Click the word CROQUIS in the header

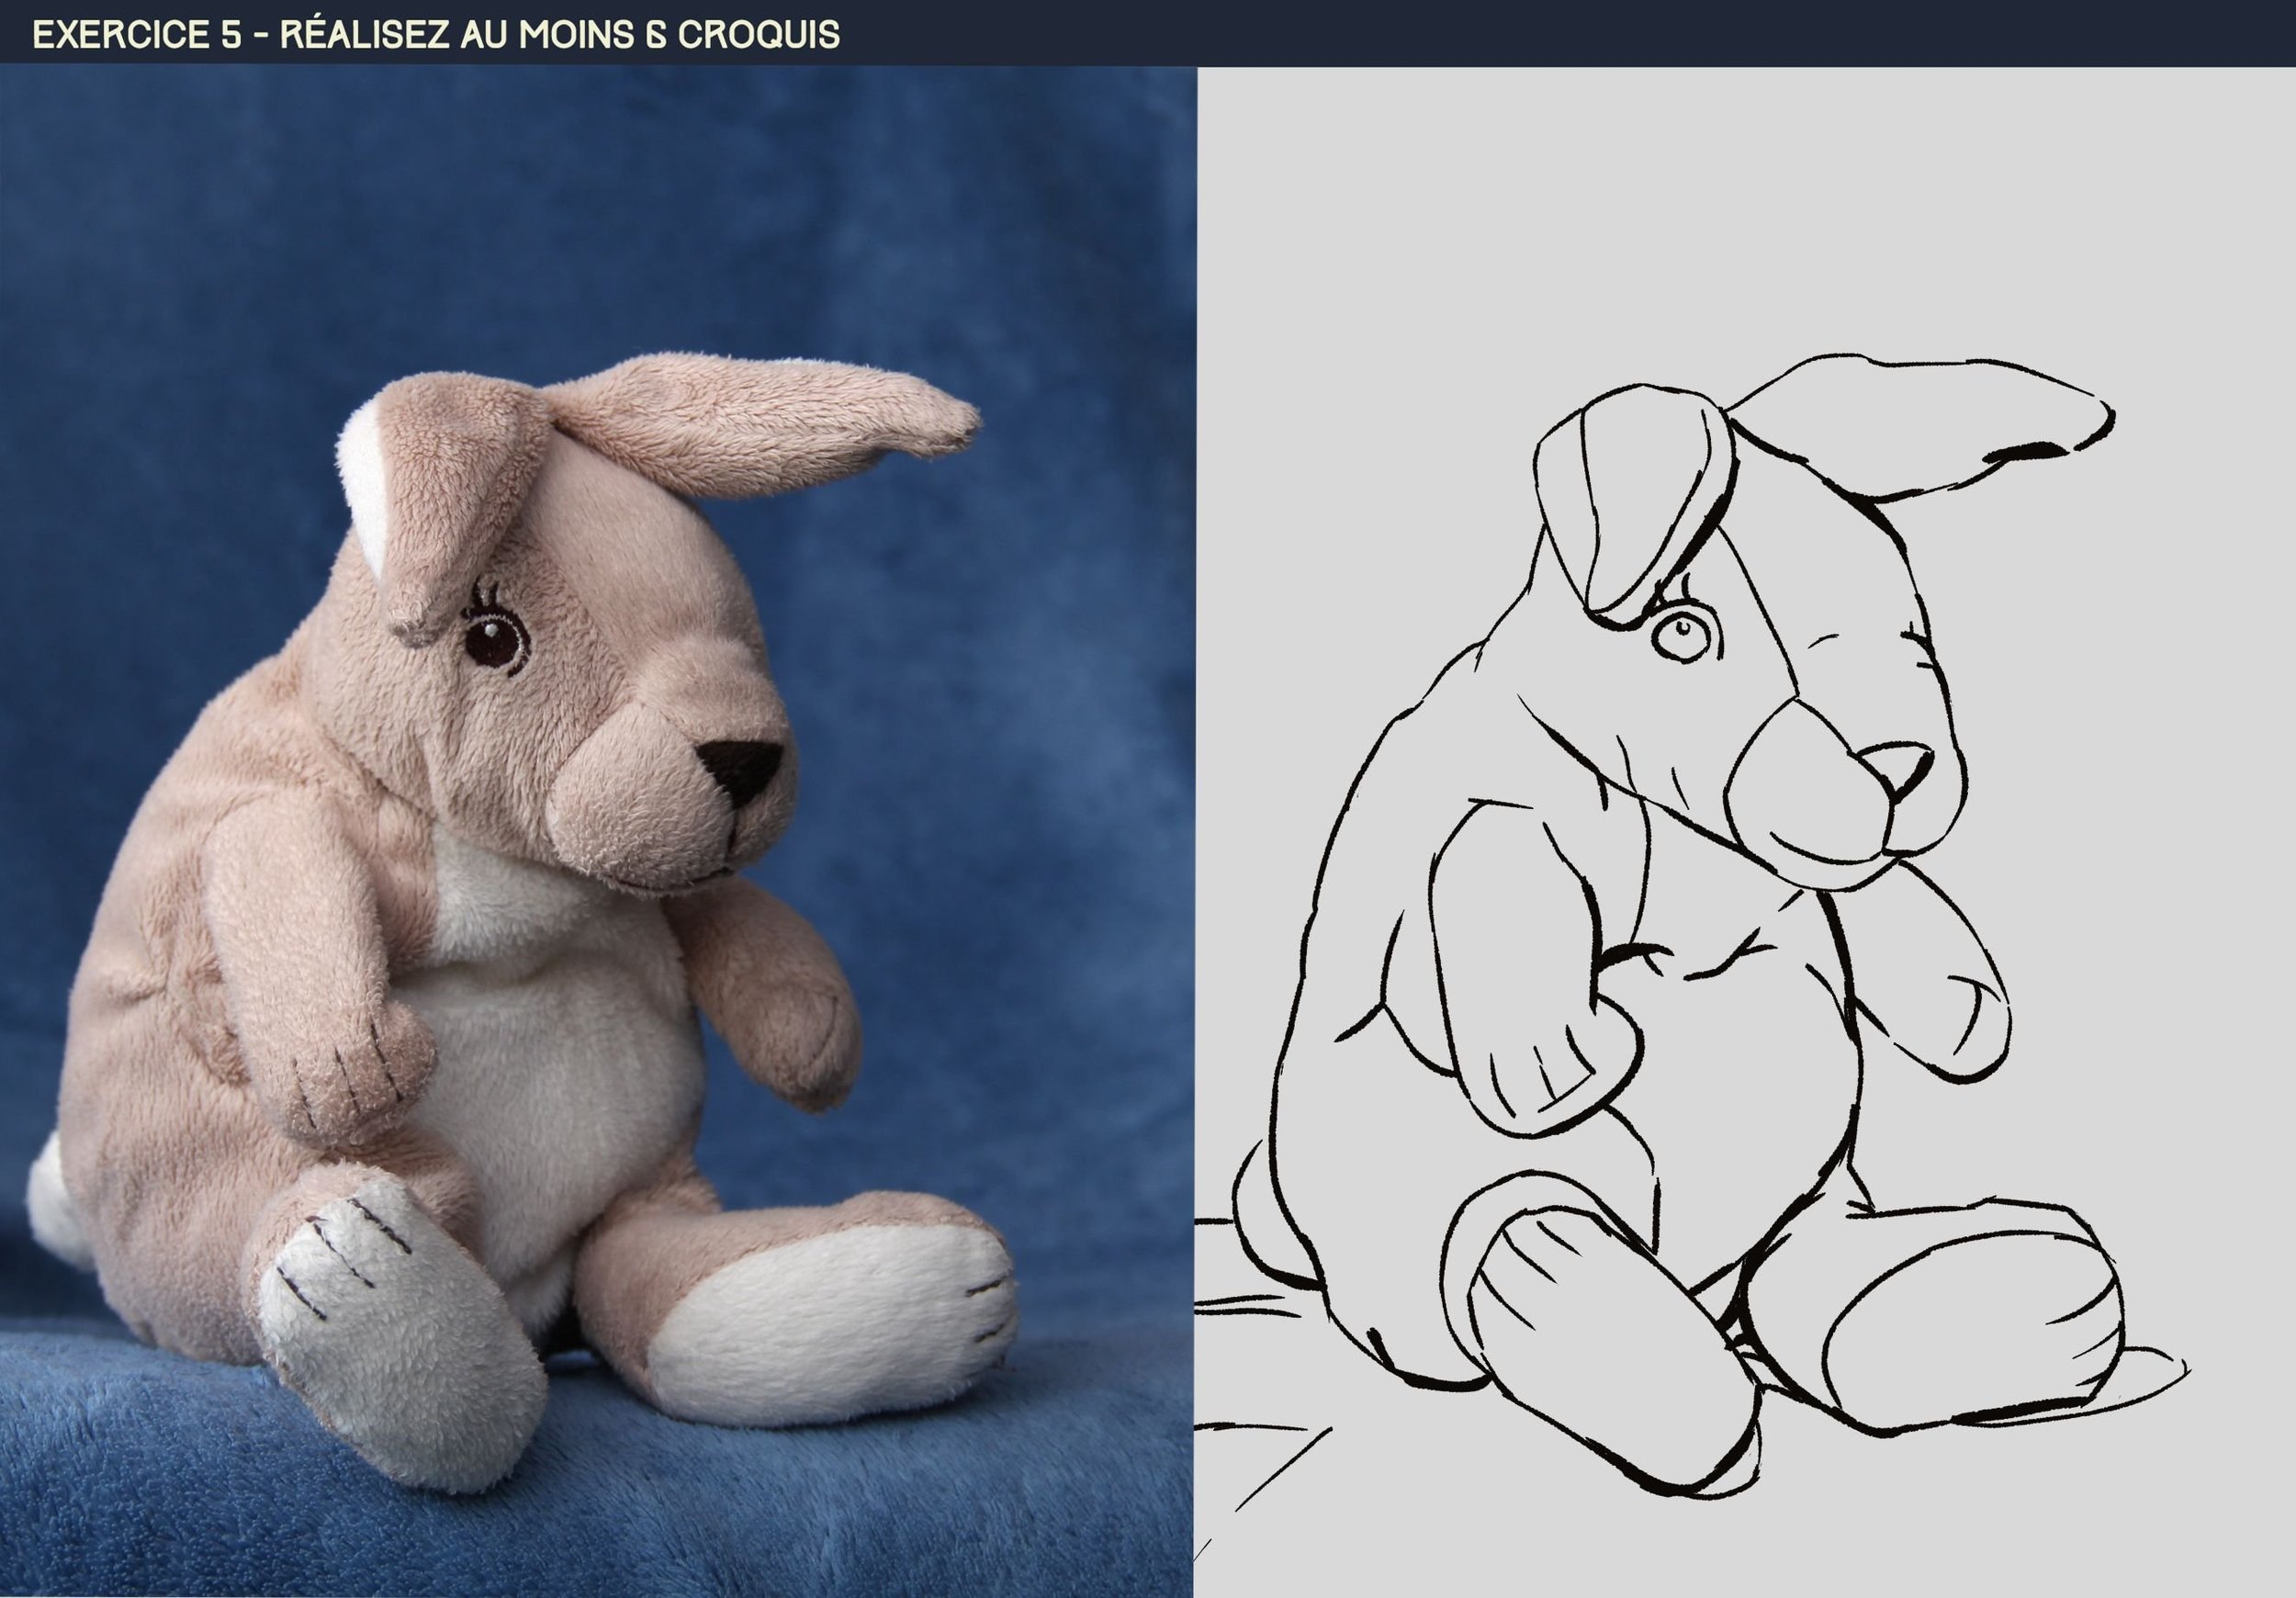point(759,34)
